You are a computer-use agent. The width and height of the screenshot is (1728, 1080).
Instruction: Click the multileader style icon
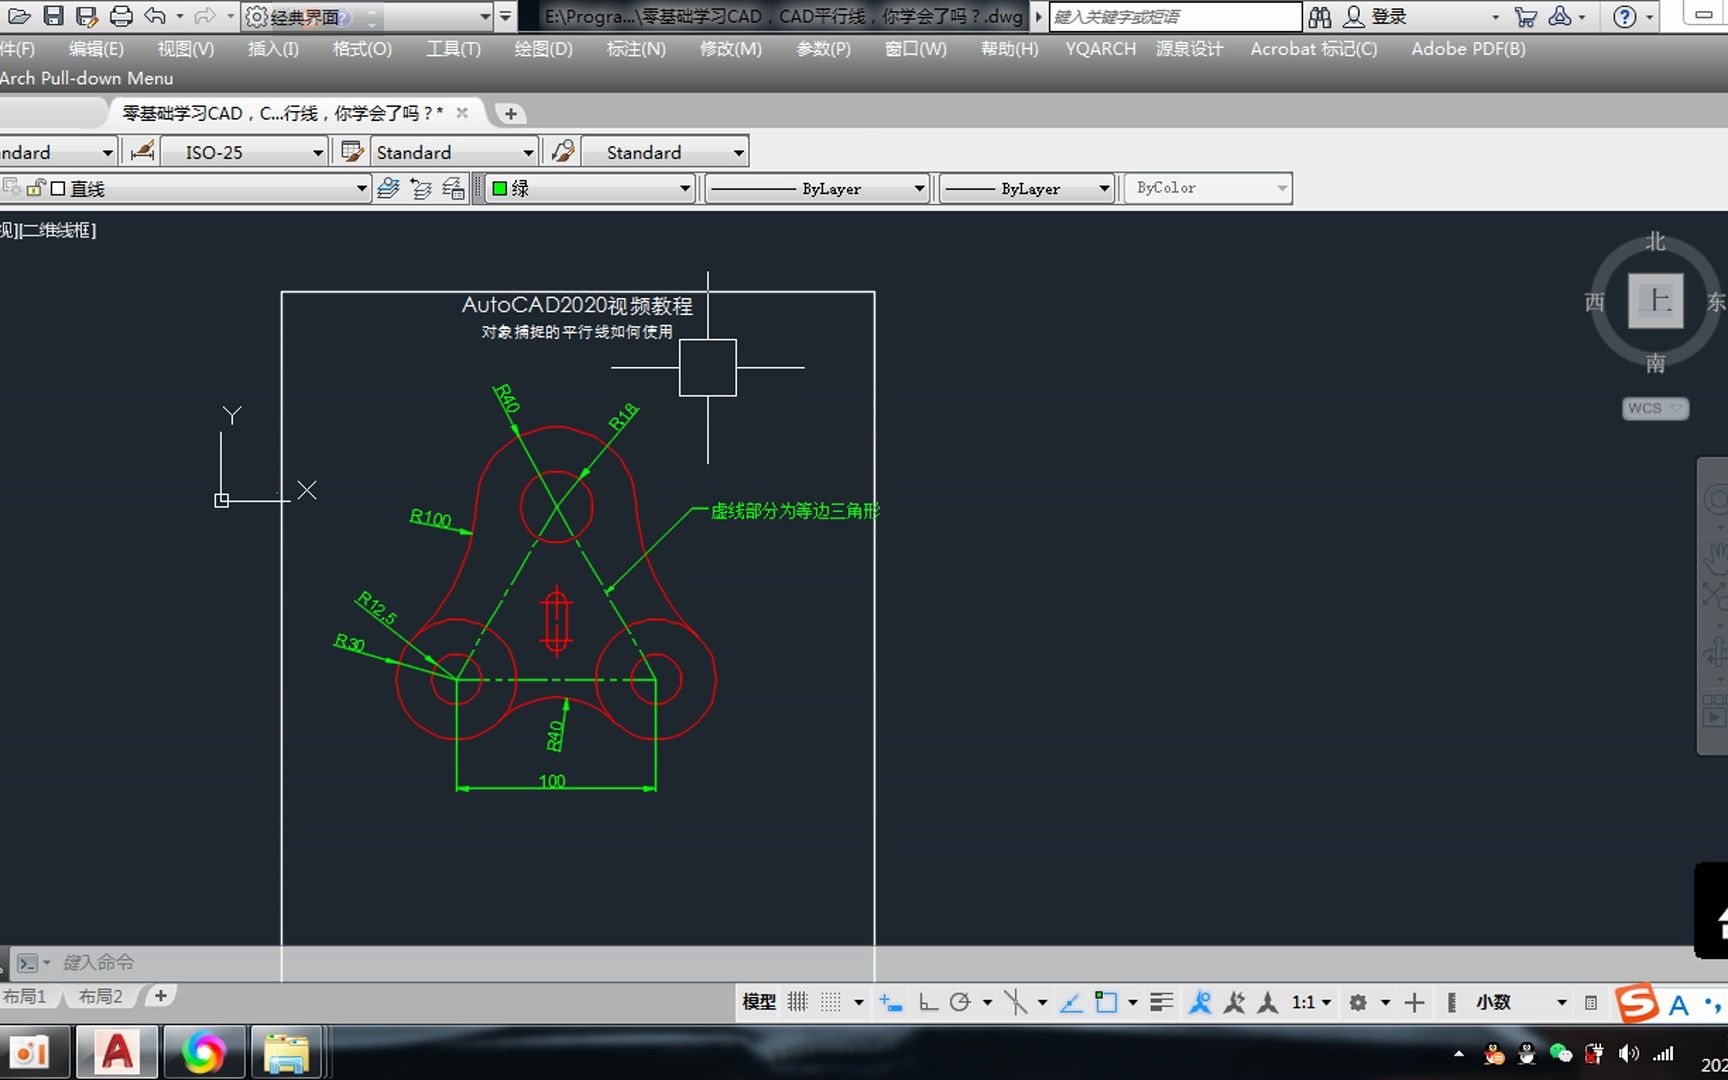(563, 152)
